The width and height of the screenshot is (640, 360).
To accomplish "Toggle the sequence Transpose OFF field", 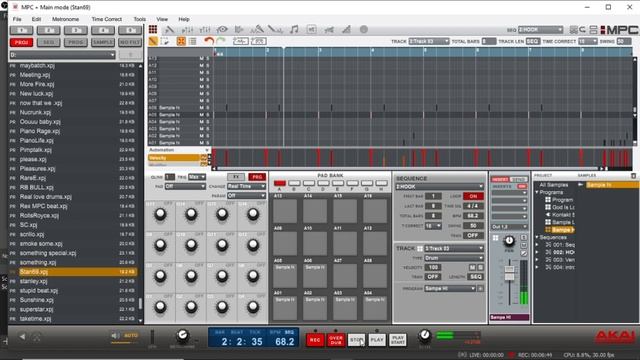I will tap(473, 236).
